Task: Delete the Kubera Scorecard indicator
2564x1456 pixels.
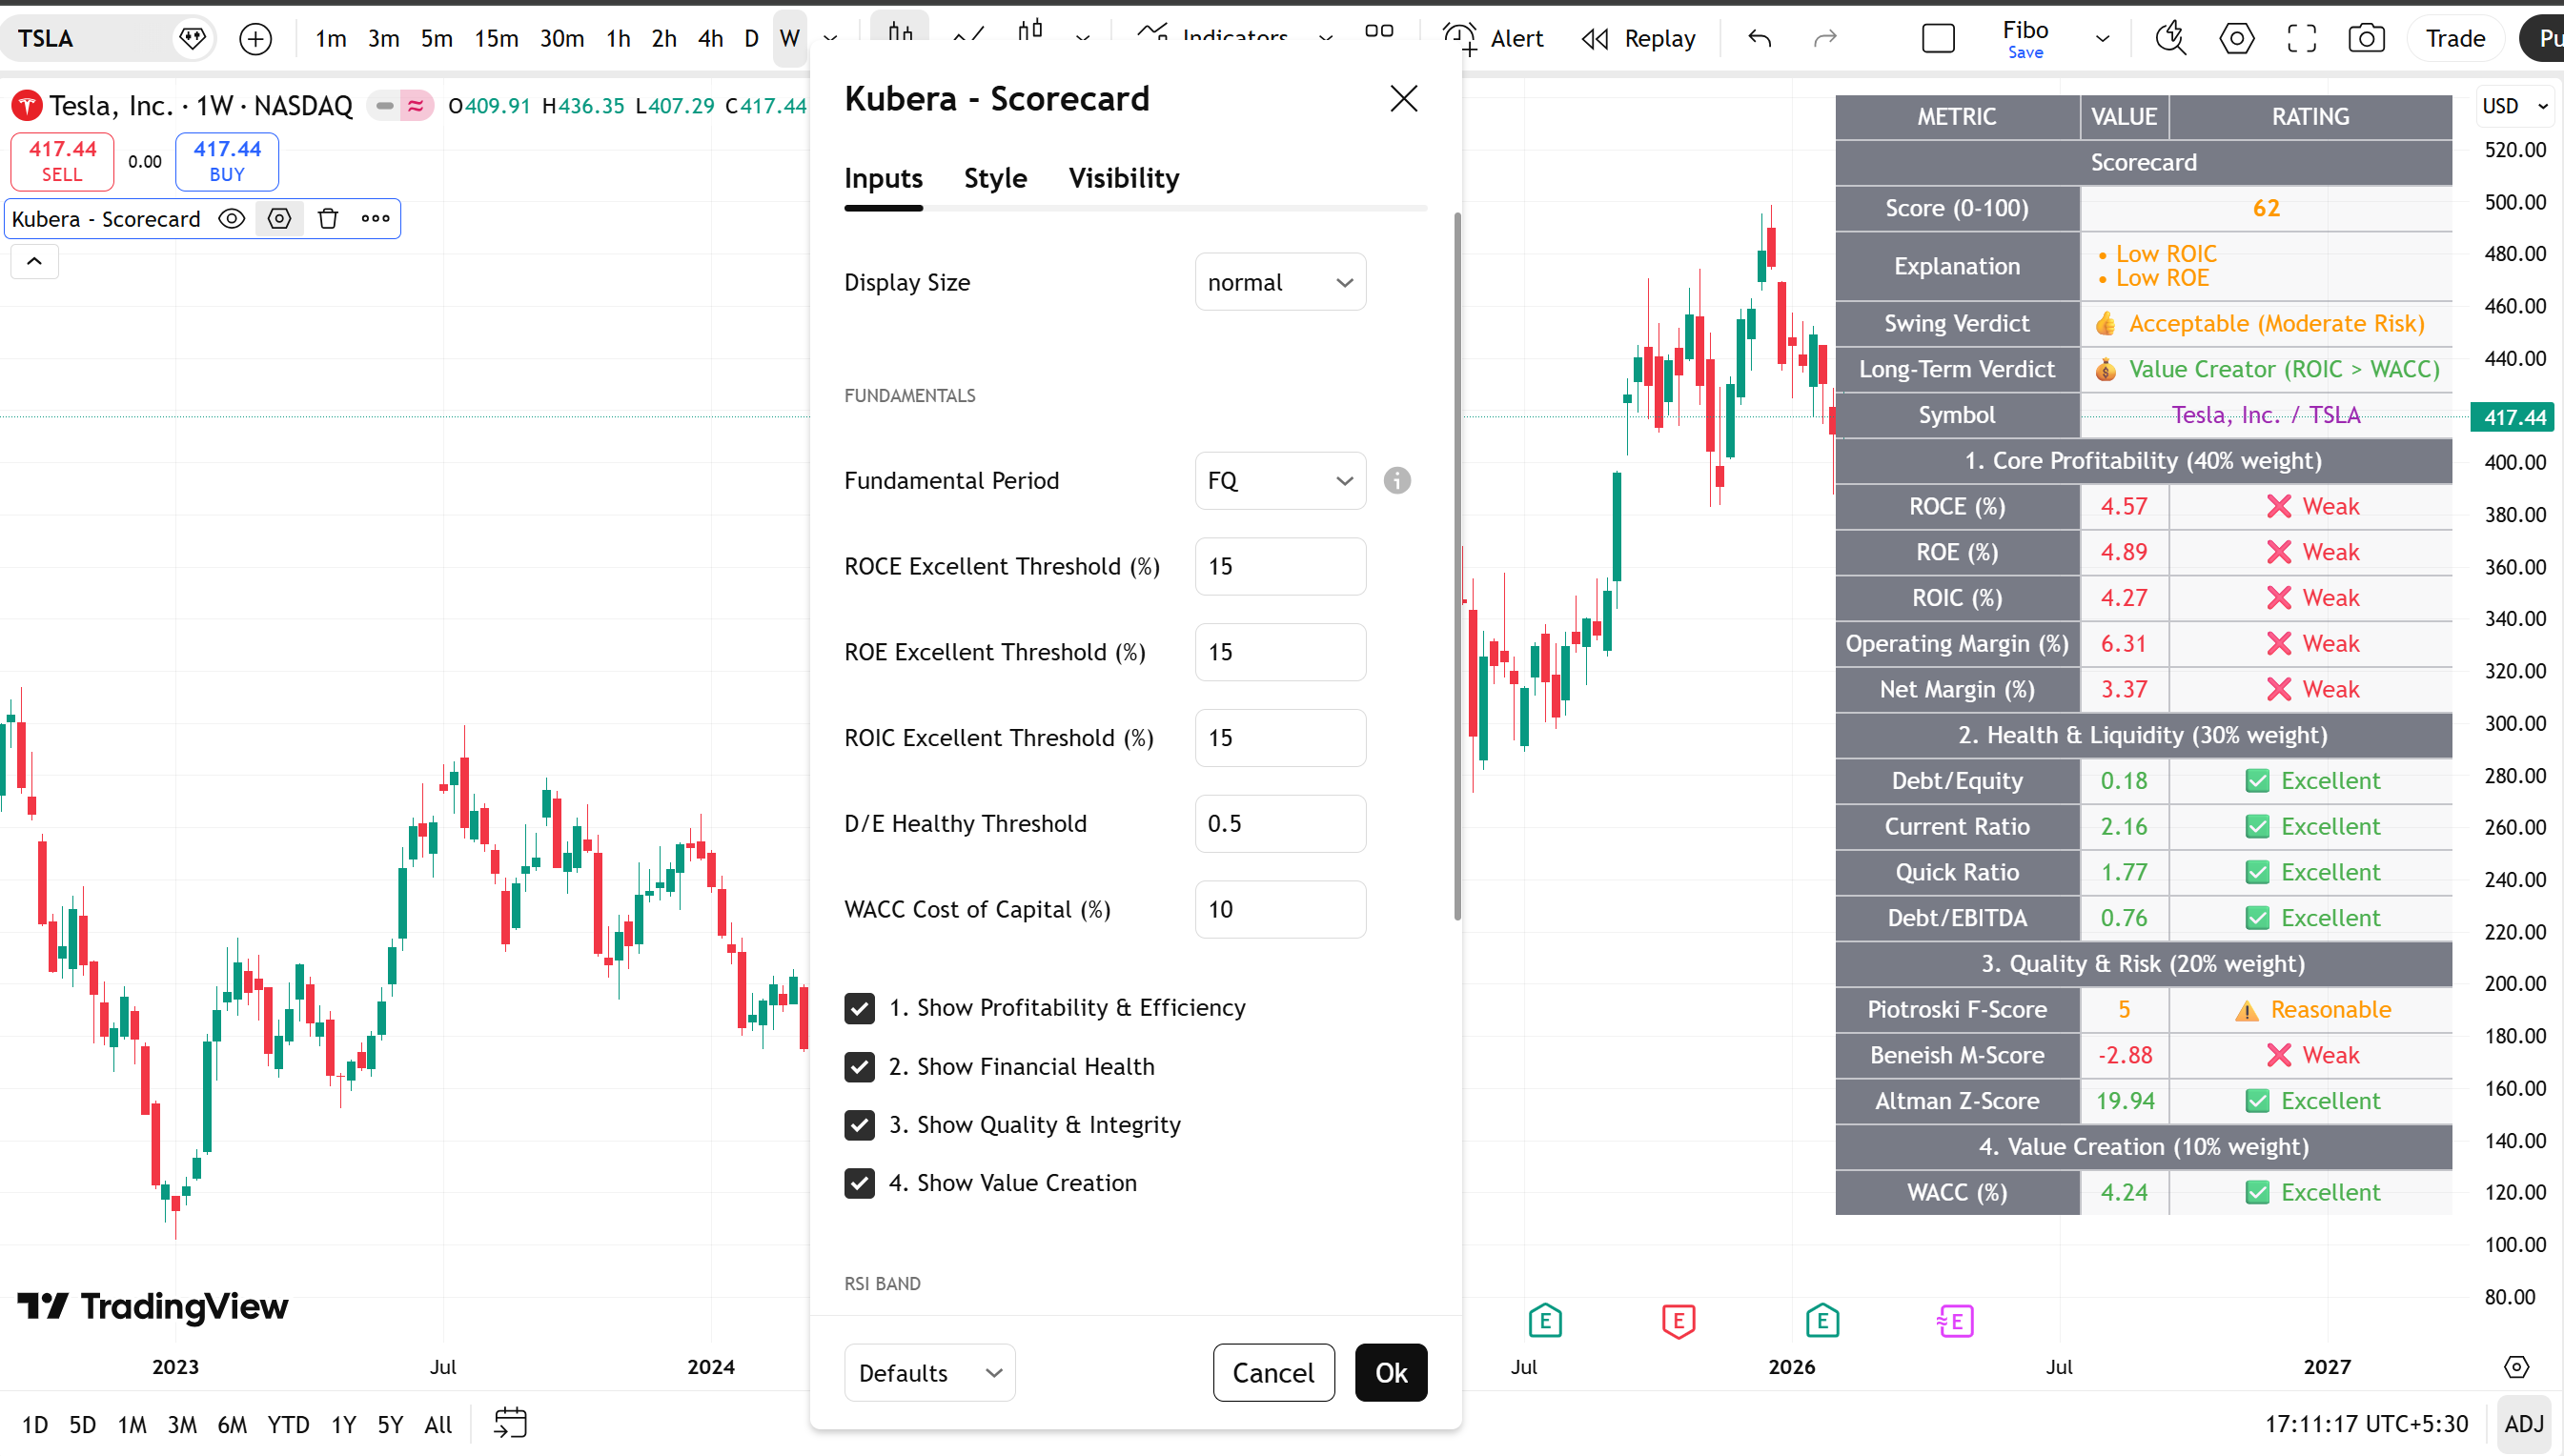Action: 327,219
